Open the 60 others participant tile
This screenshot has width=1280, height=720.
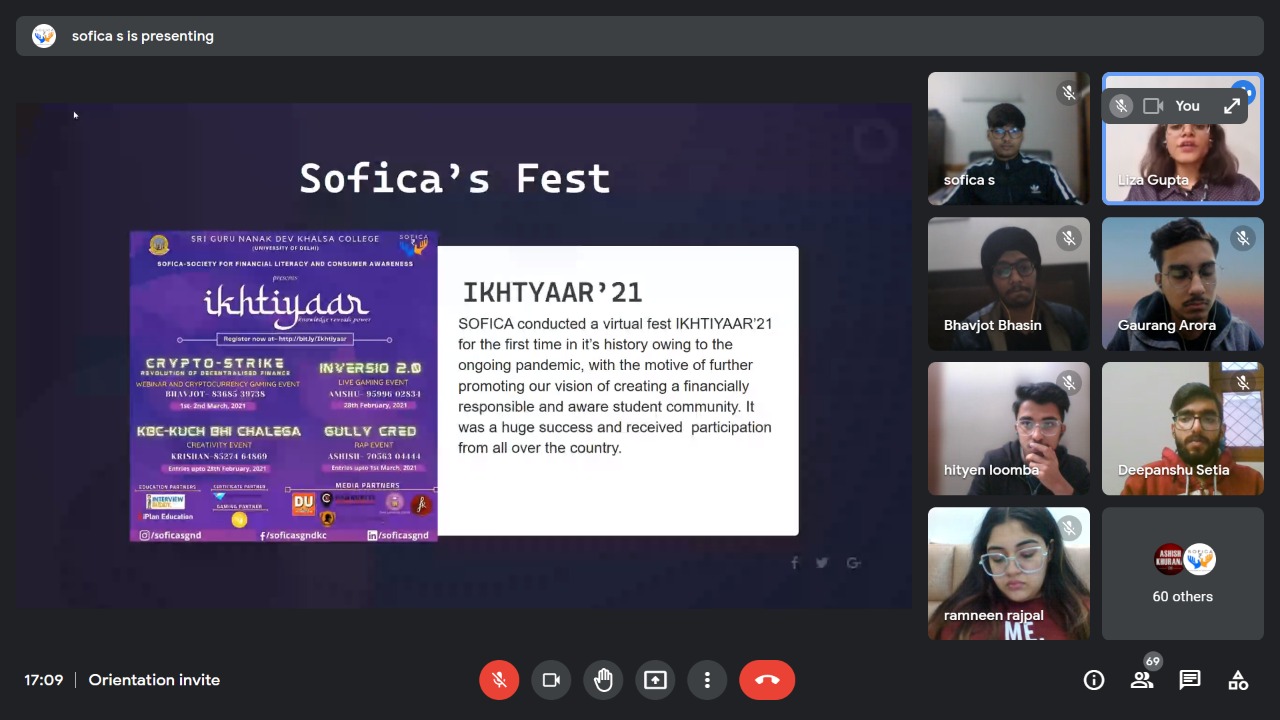1182,574
